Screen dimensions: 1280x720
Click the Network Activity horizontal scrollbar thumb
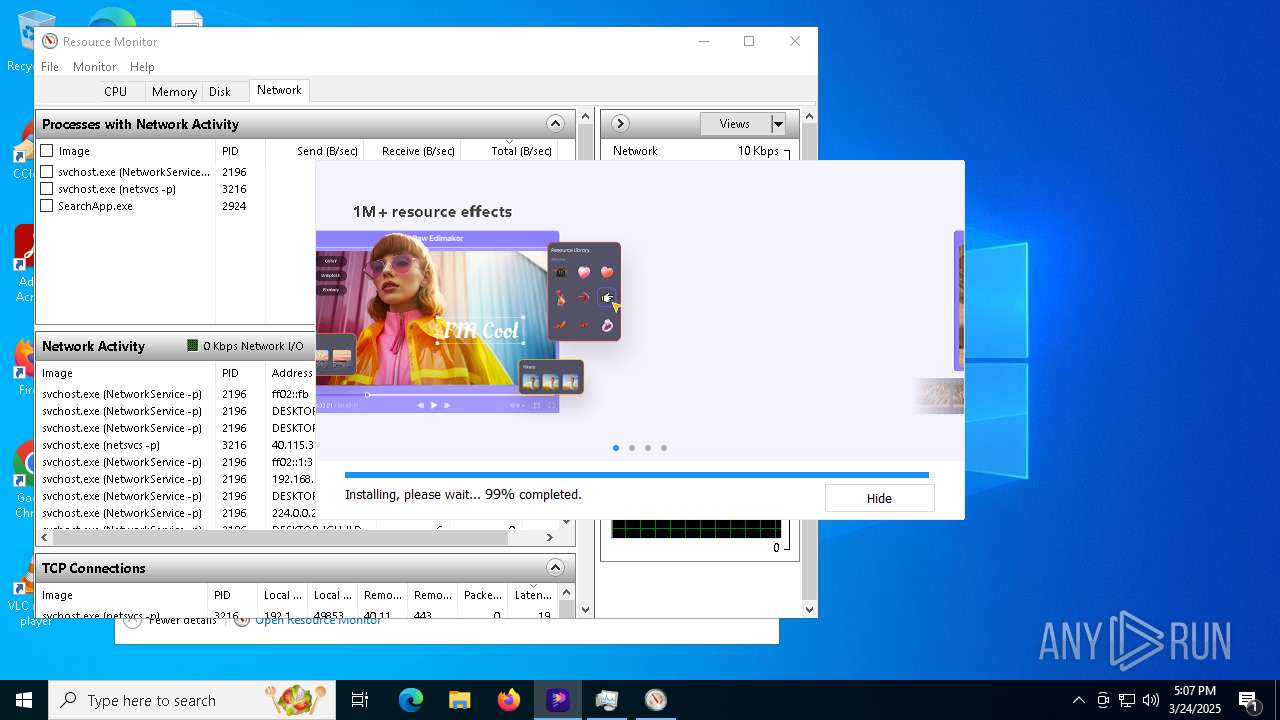[280, 537]
